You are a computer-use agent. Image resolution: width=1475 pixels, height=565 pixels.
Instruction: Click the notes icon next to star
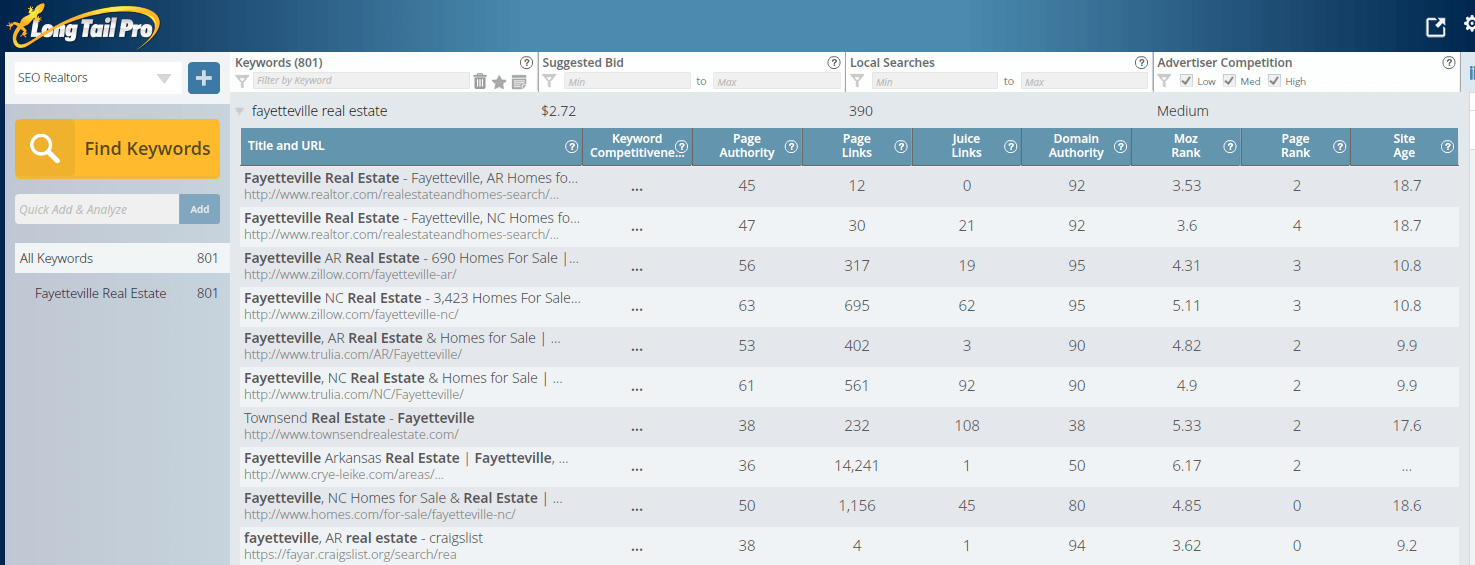pyautogui.click(x=519, y=81)
